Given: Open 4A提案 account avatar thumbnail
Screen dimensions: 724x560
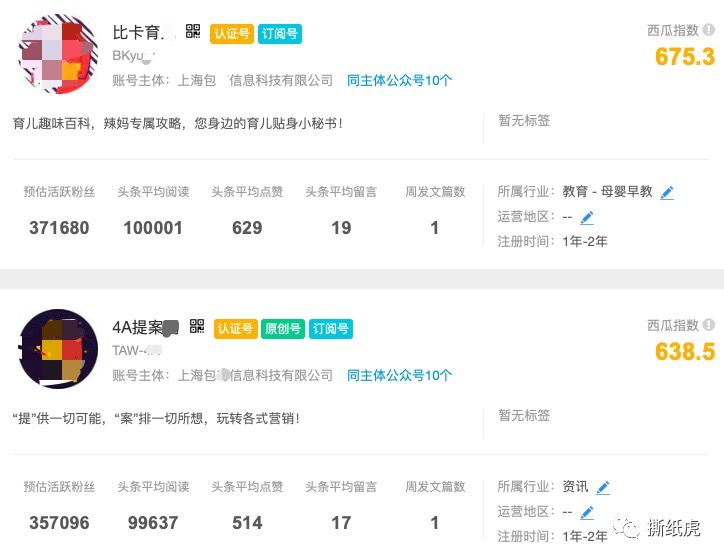Looking at the screenshot, I should click(58, 349).
